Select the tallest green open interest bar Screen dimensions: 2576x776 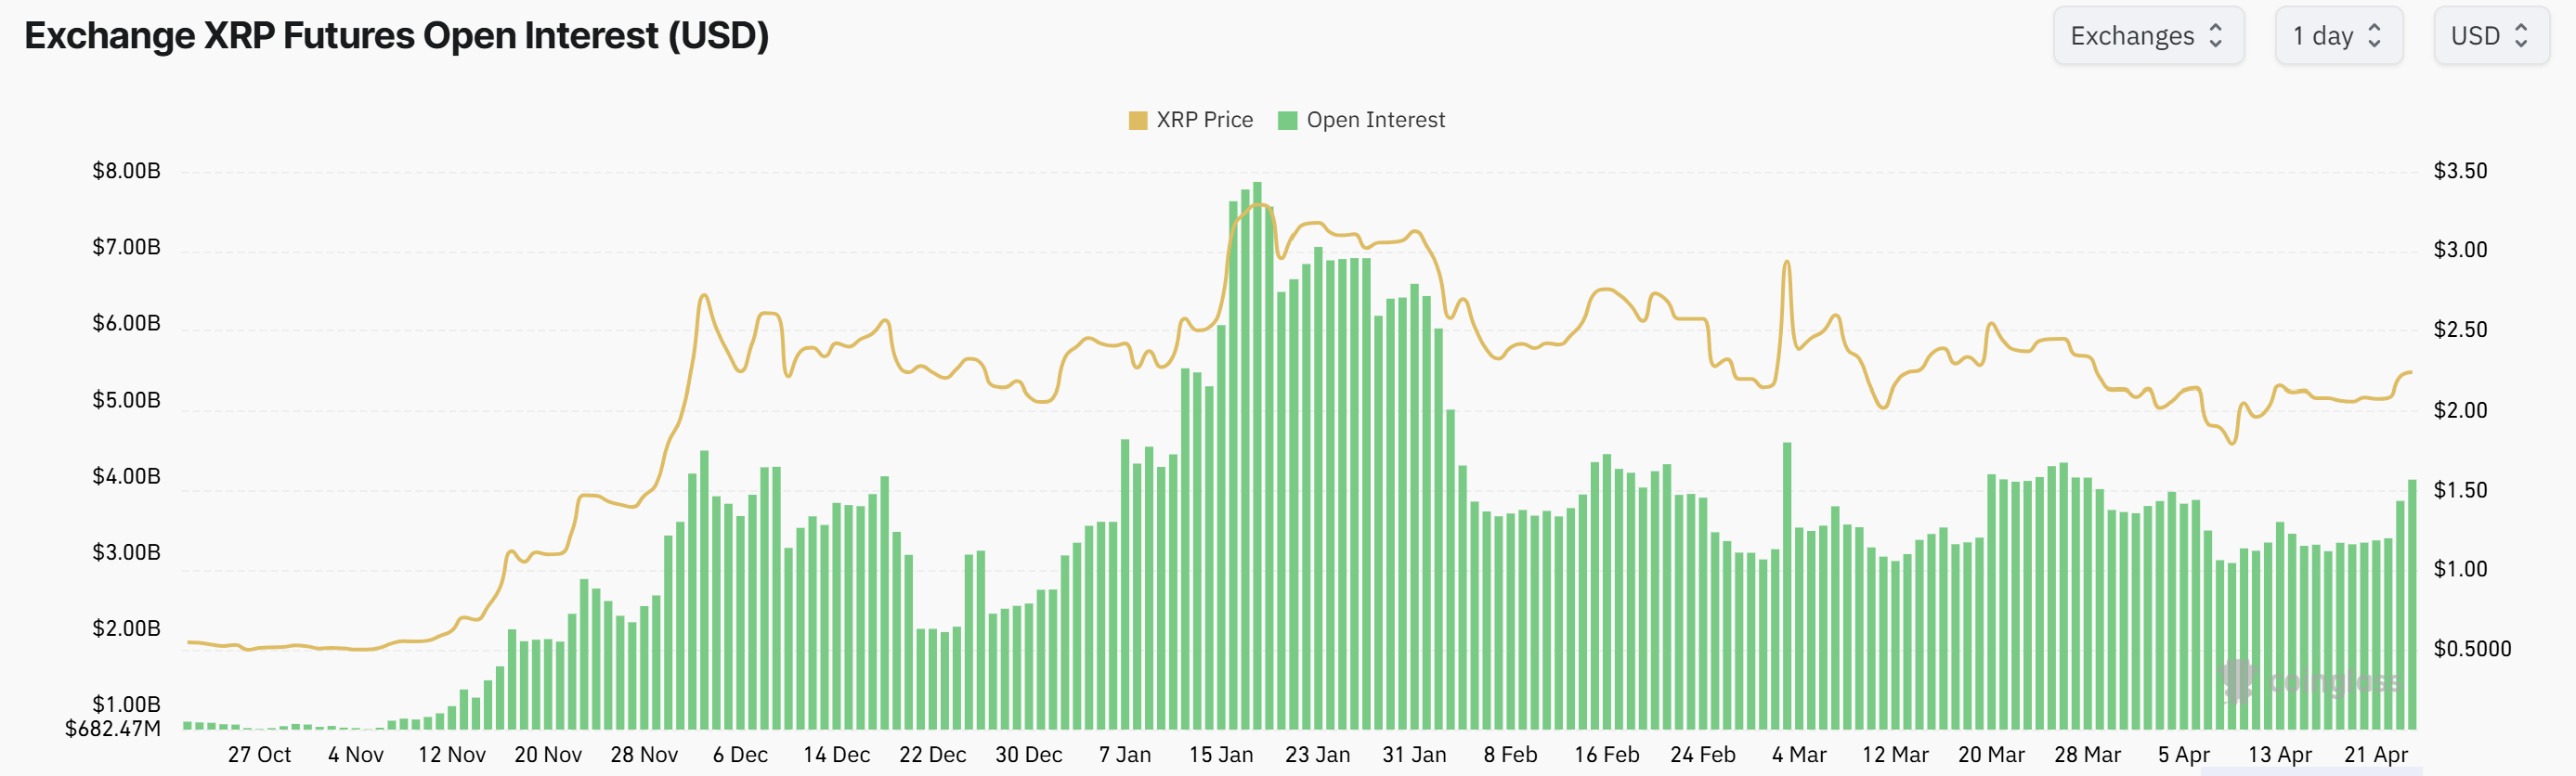1257,455
